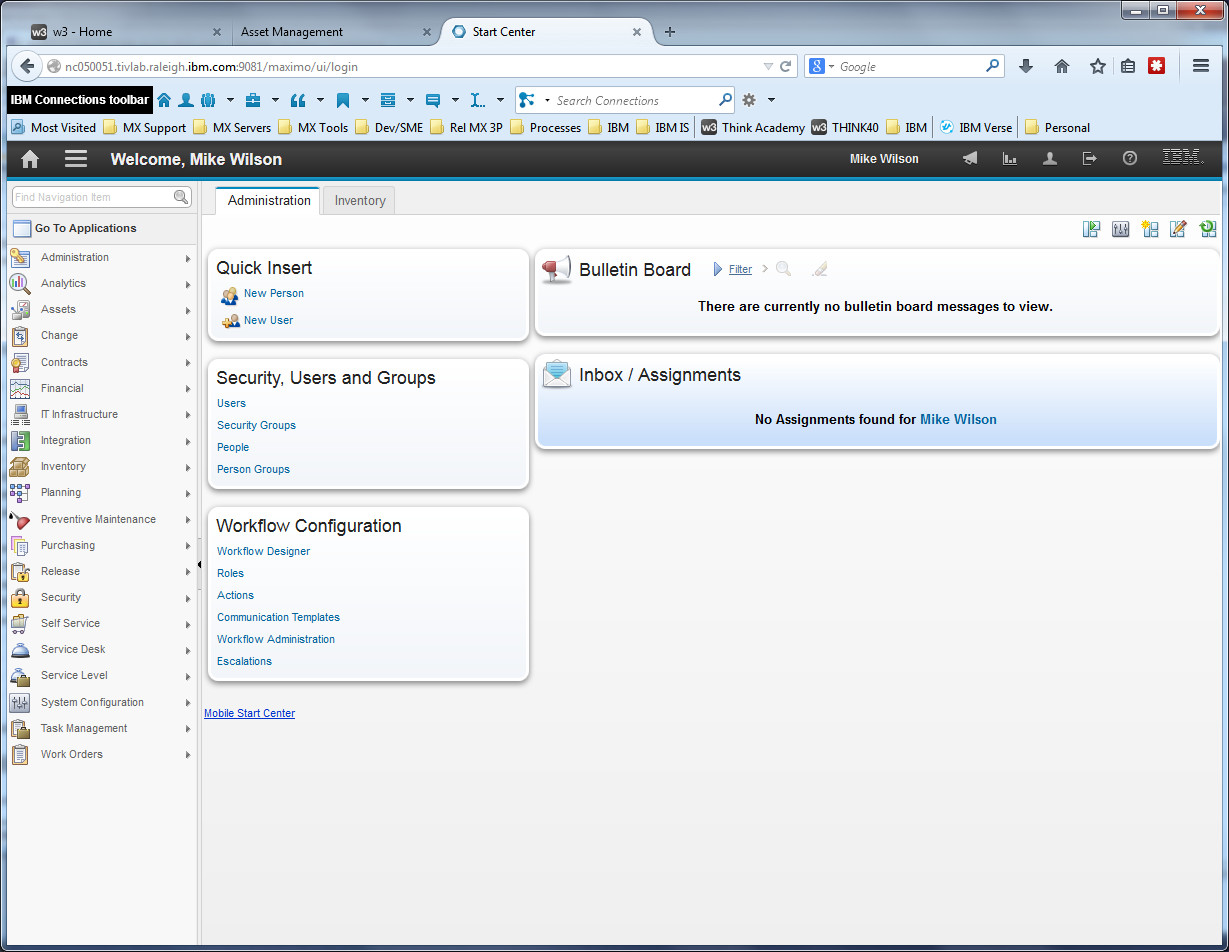Open the hamburger navigation menu beside Welcome
Image resolution: width=1229 pixels, height=952 pixels.
pyautogui.click(x=76, y=159)
